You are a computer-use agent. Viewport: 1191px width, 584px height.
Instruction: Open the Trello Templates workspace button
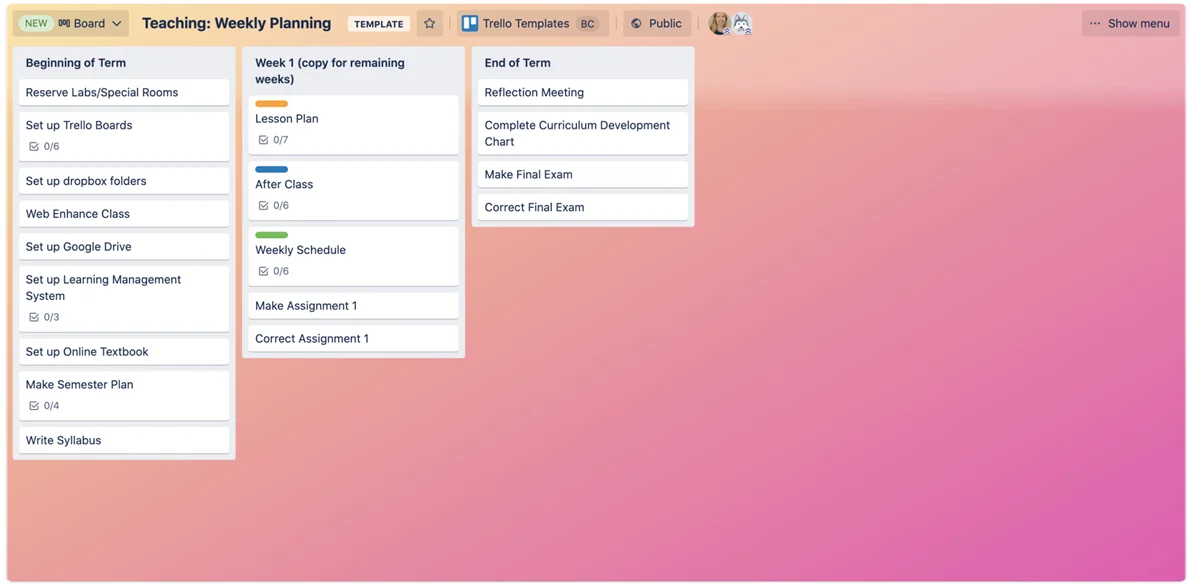[x=532, y=24]
